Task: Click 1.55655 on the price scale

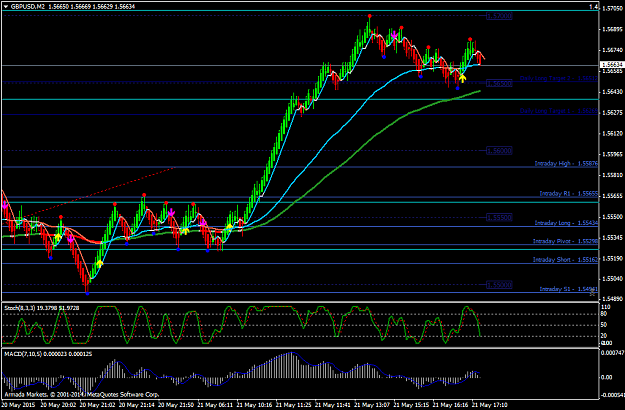Action: [x=612, y=196]
